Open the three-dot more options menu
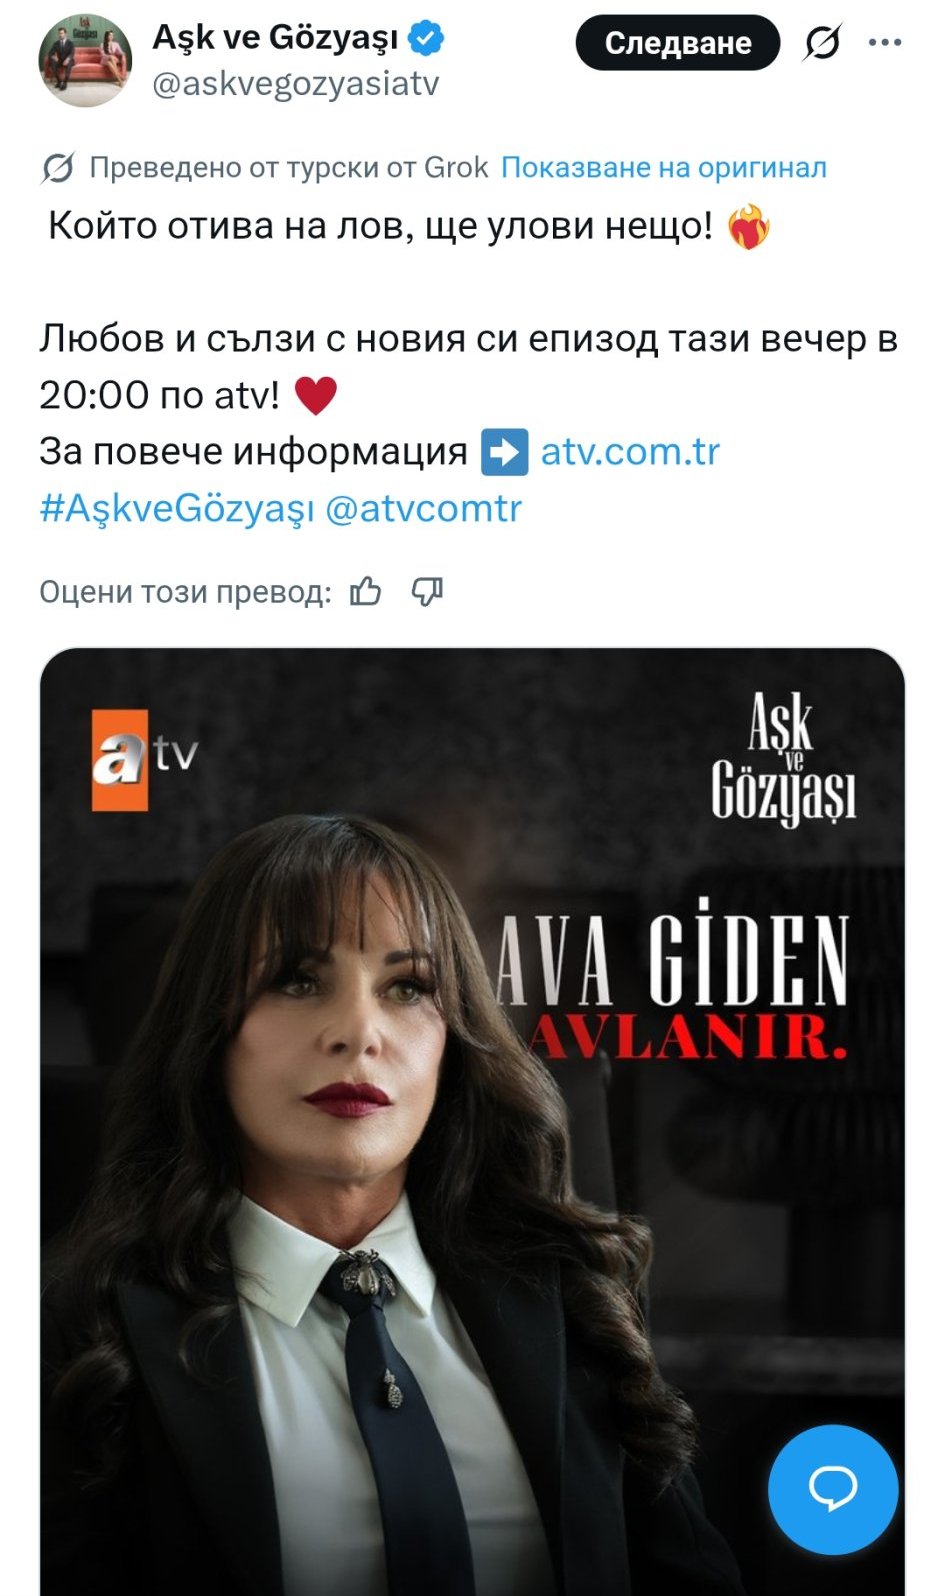 885,43
